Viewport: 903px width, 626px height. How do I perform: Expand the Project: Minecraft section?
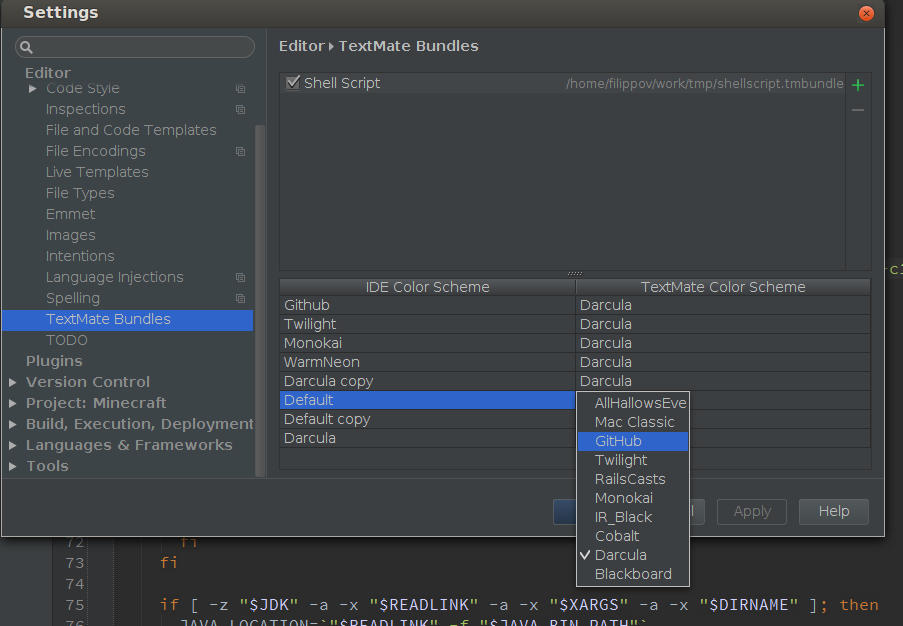(13, 403)
